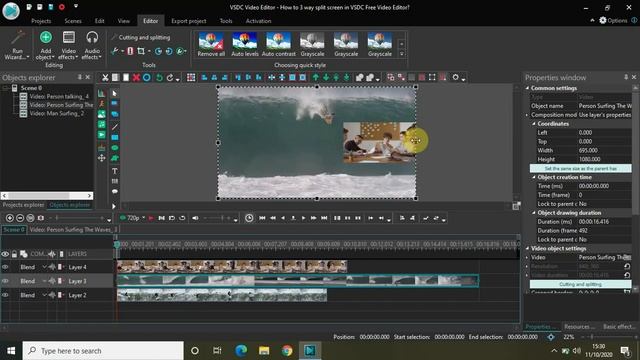Screen dimensions: 640x360
Task: Select the rectangle shape tool
Action: (115, 138)
